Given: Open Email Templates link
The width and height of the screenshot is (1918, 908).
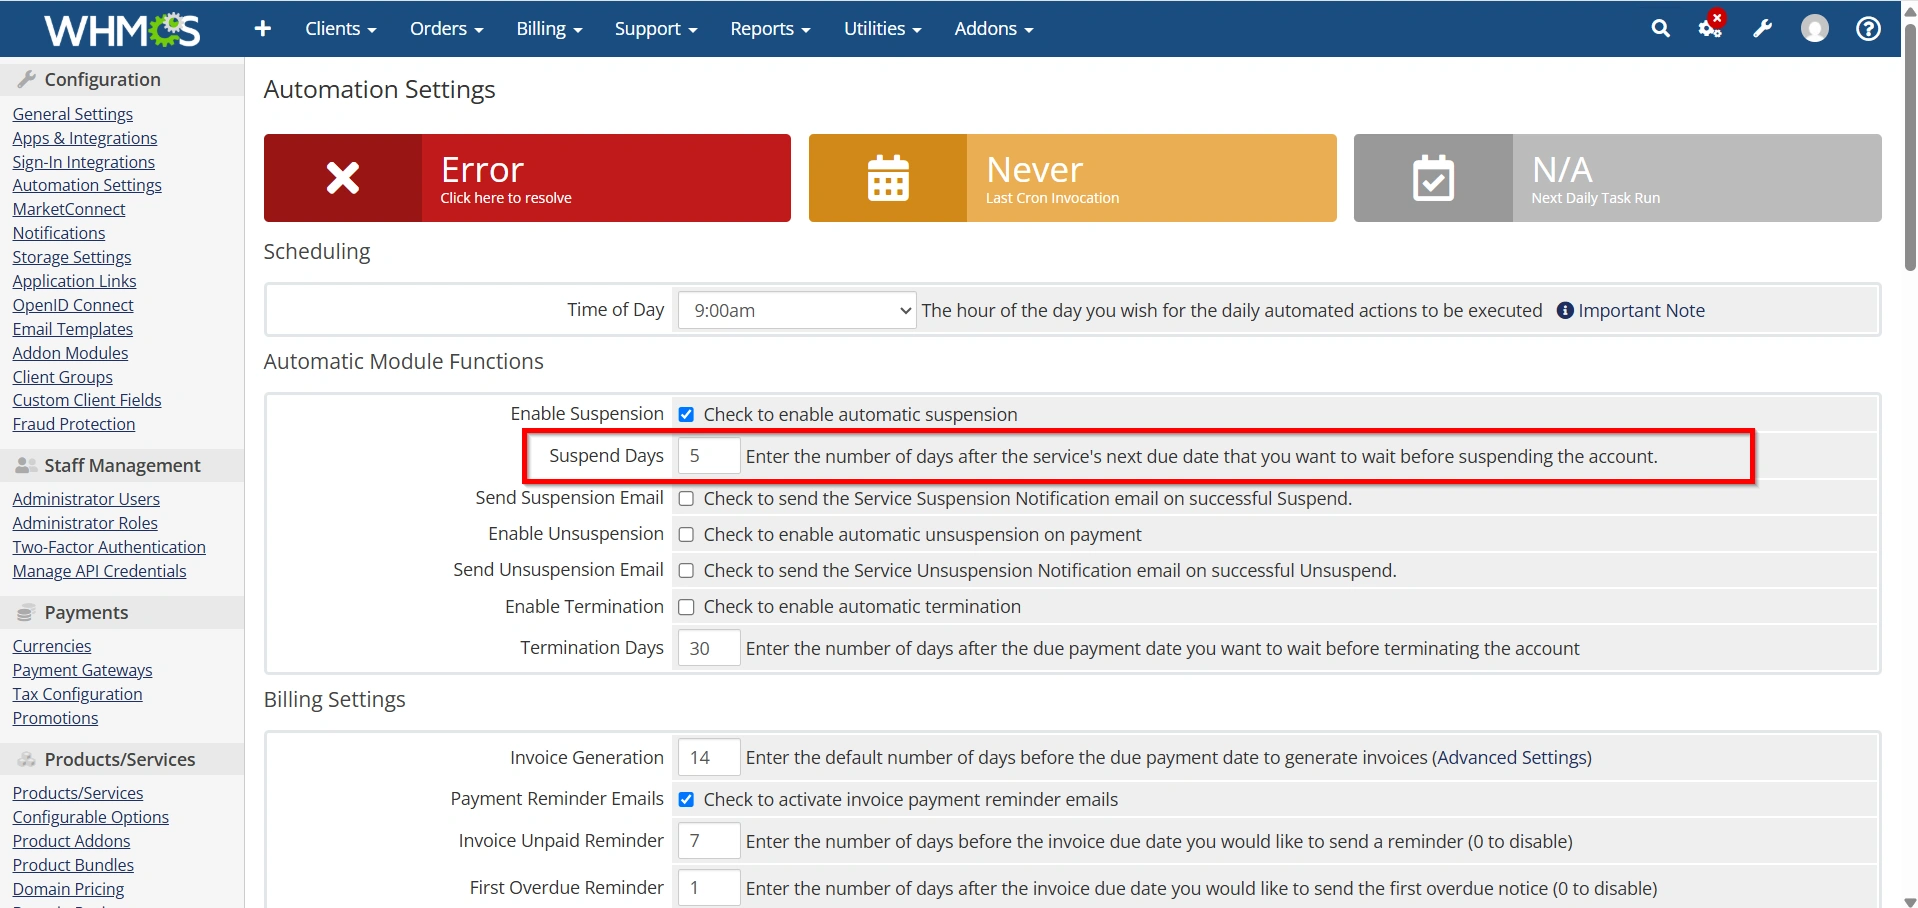Looking at the screenshot, I should (x=73, y=329).
